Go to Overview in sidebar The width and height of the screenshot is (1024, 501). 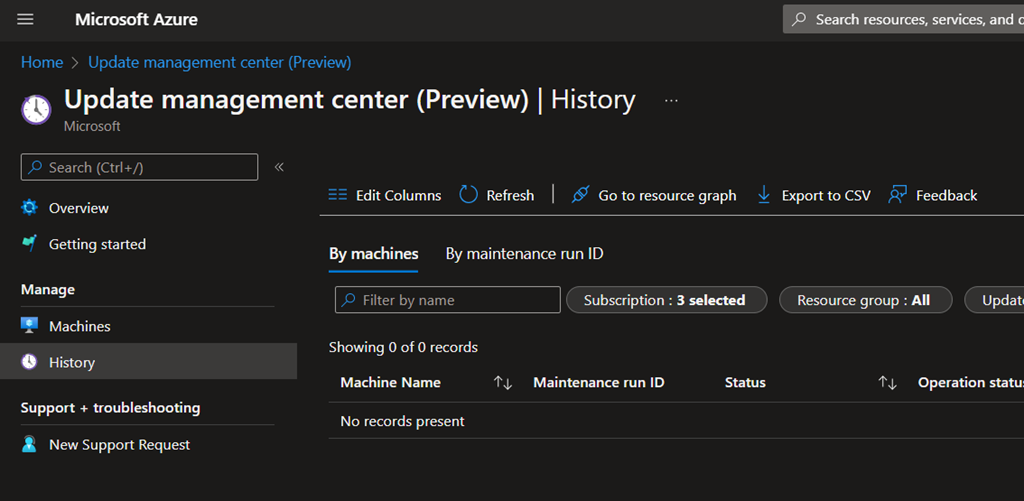[78, 208]
